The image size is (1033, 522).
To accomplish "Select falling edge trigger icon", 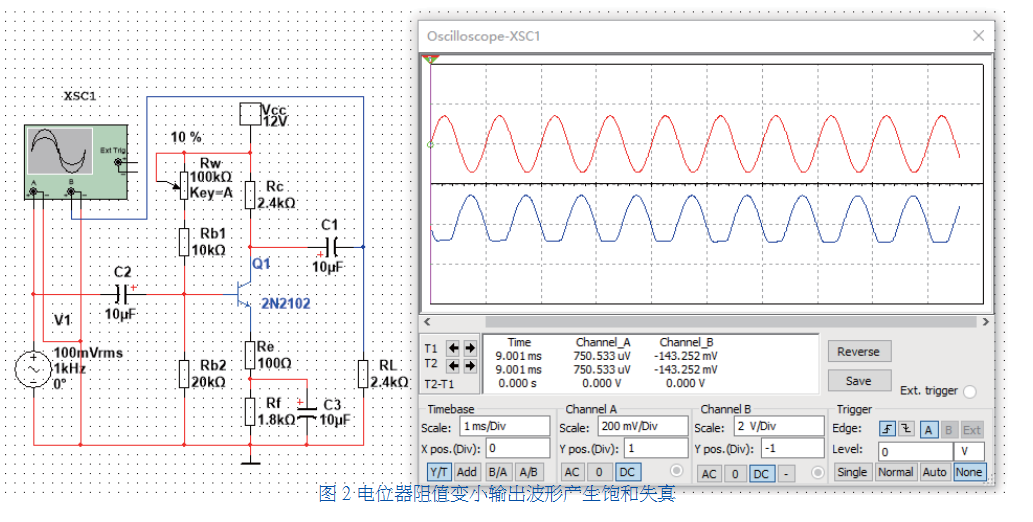I will 905,428.
